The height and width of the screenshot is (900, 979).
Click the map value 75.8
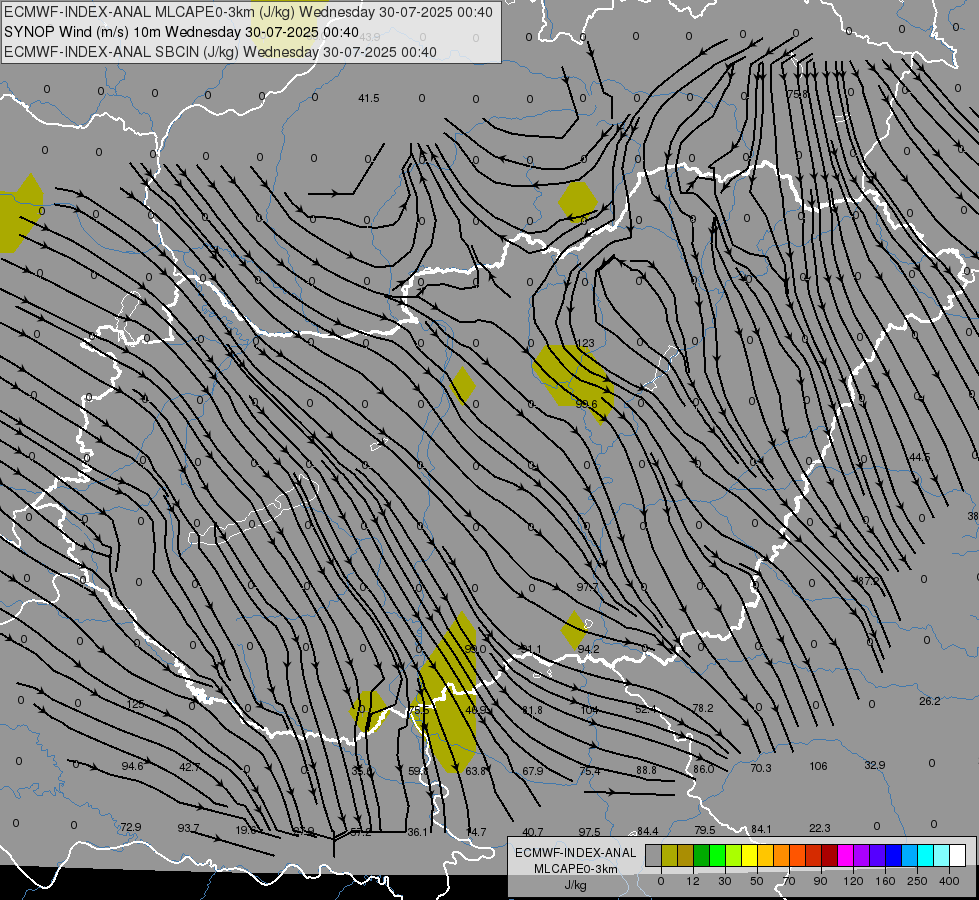click(x=797, y=94)
